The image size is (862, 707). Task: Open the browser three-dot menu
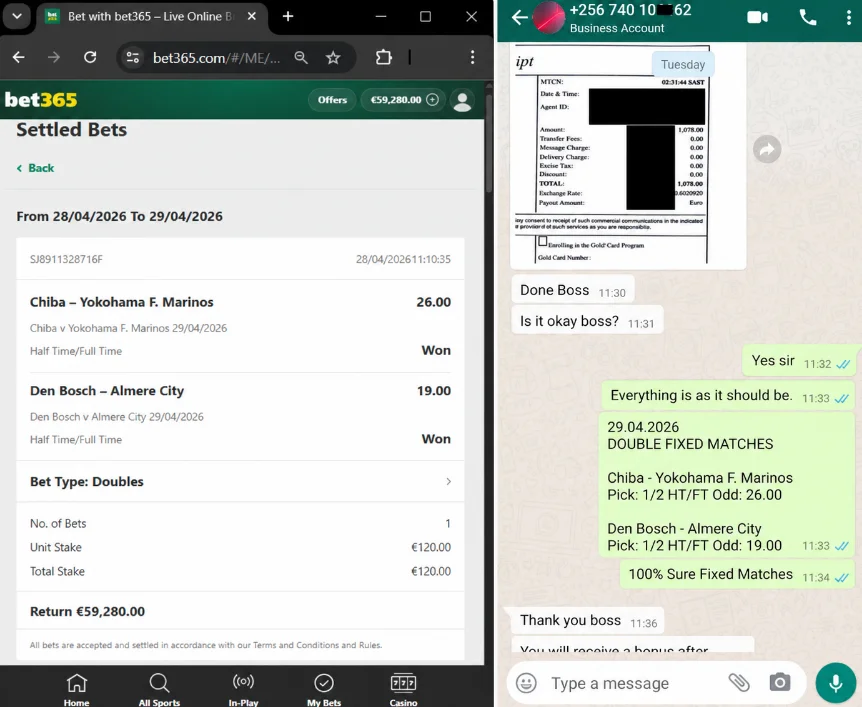point(472,57)
